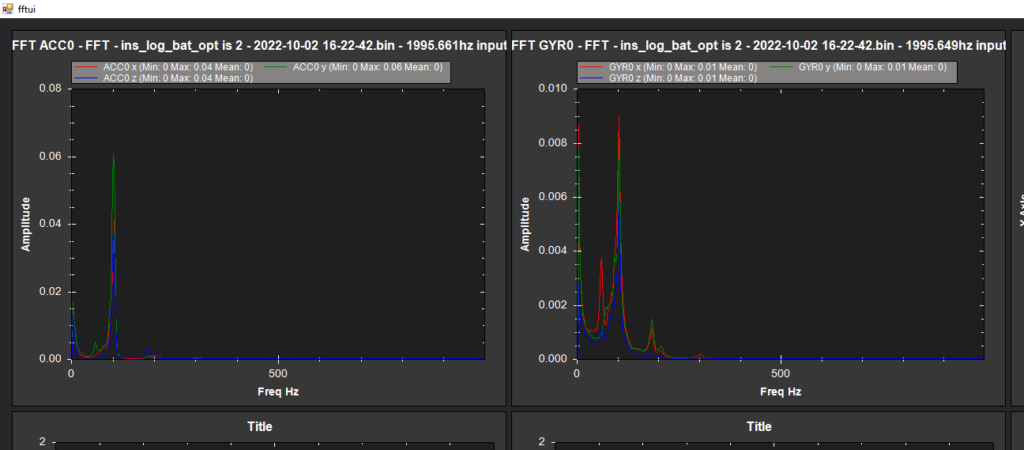1024x450 pixels.
Task: Click the Freq Hz label under GYR0 chart
Action: [x=780, y=392]
